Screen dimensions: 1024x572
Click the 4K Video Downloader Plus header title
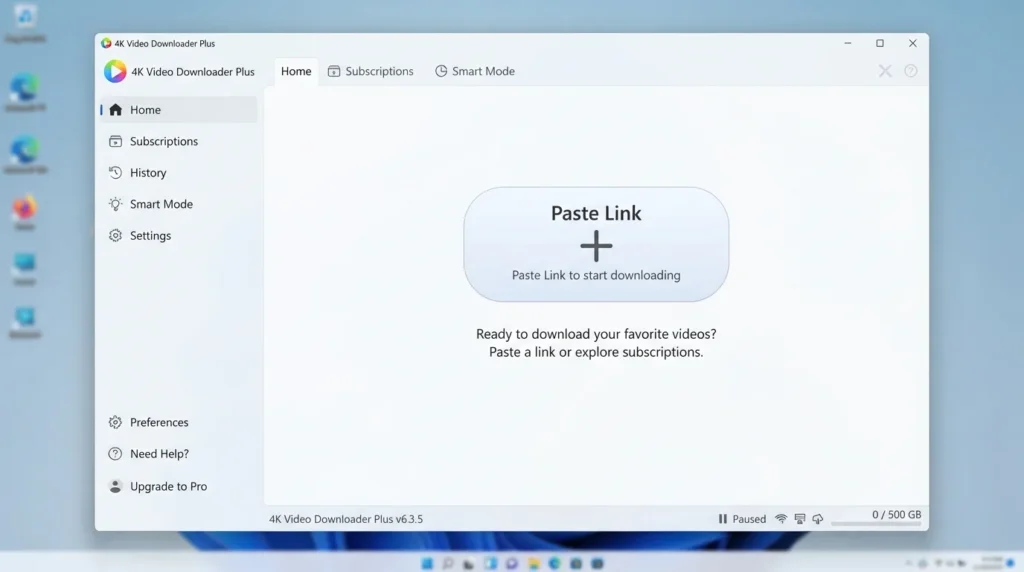(x=193, y=72)
